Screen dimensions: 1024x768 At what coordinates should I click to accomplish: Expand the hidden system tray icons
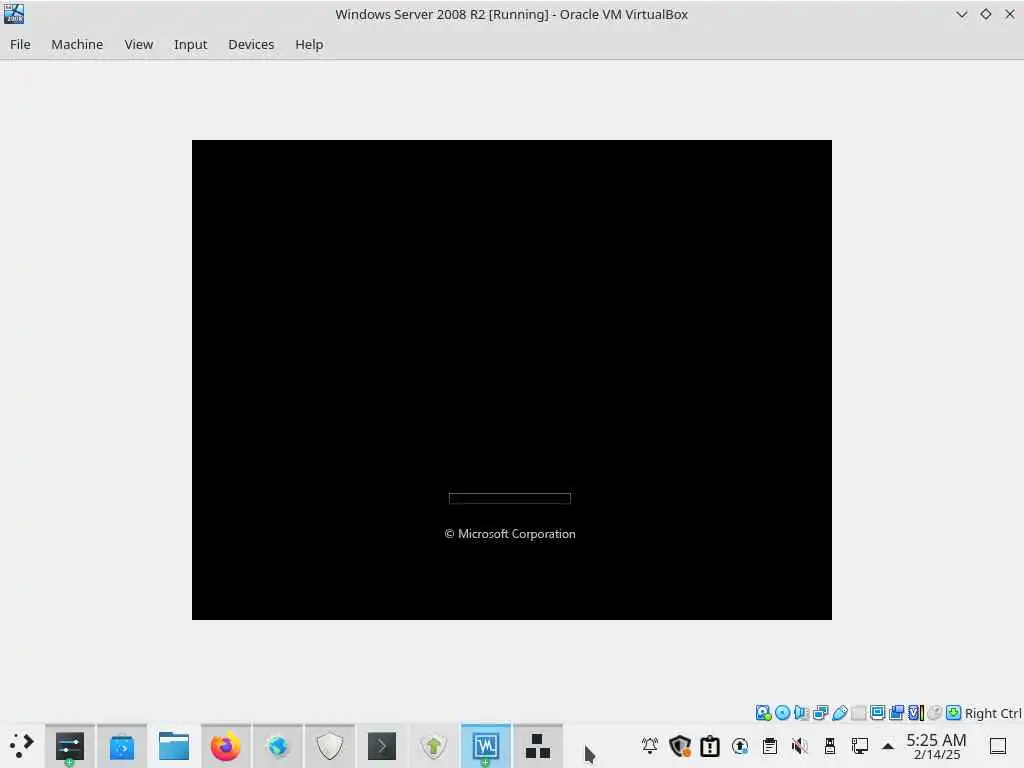point(888,746)
